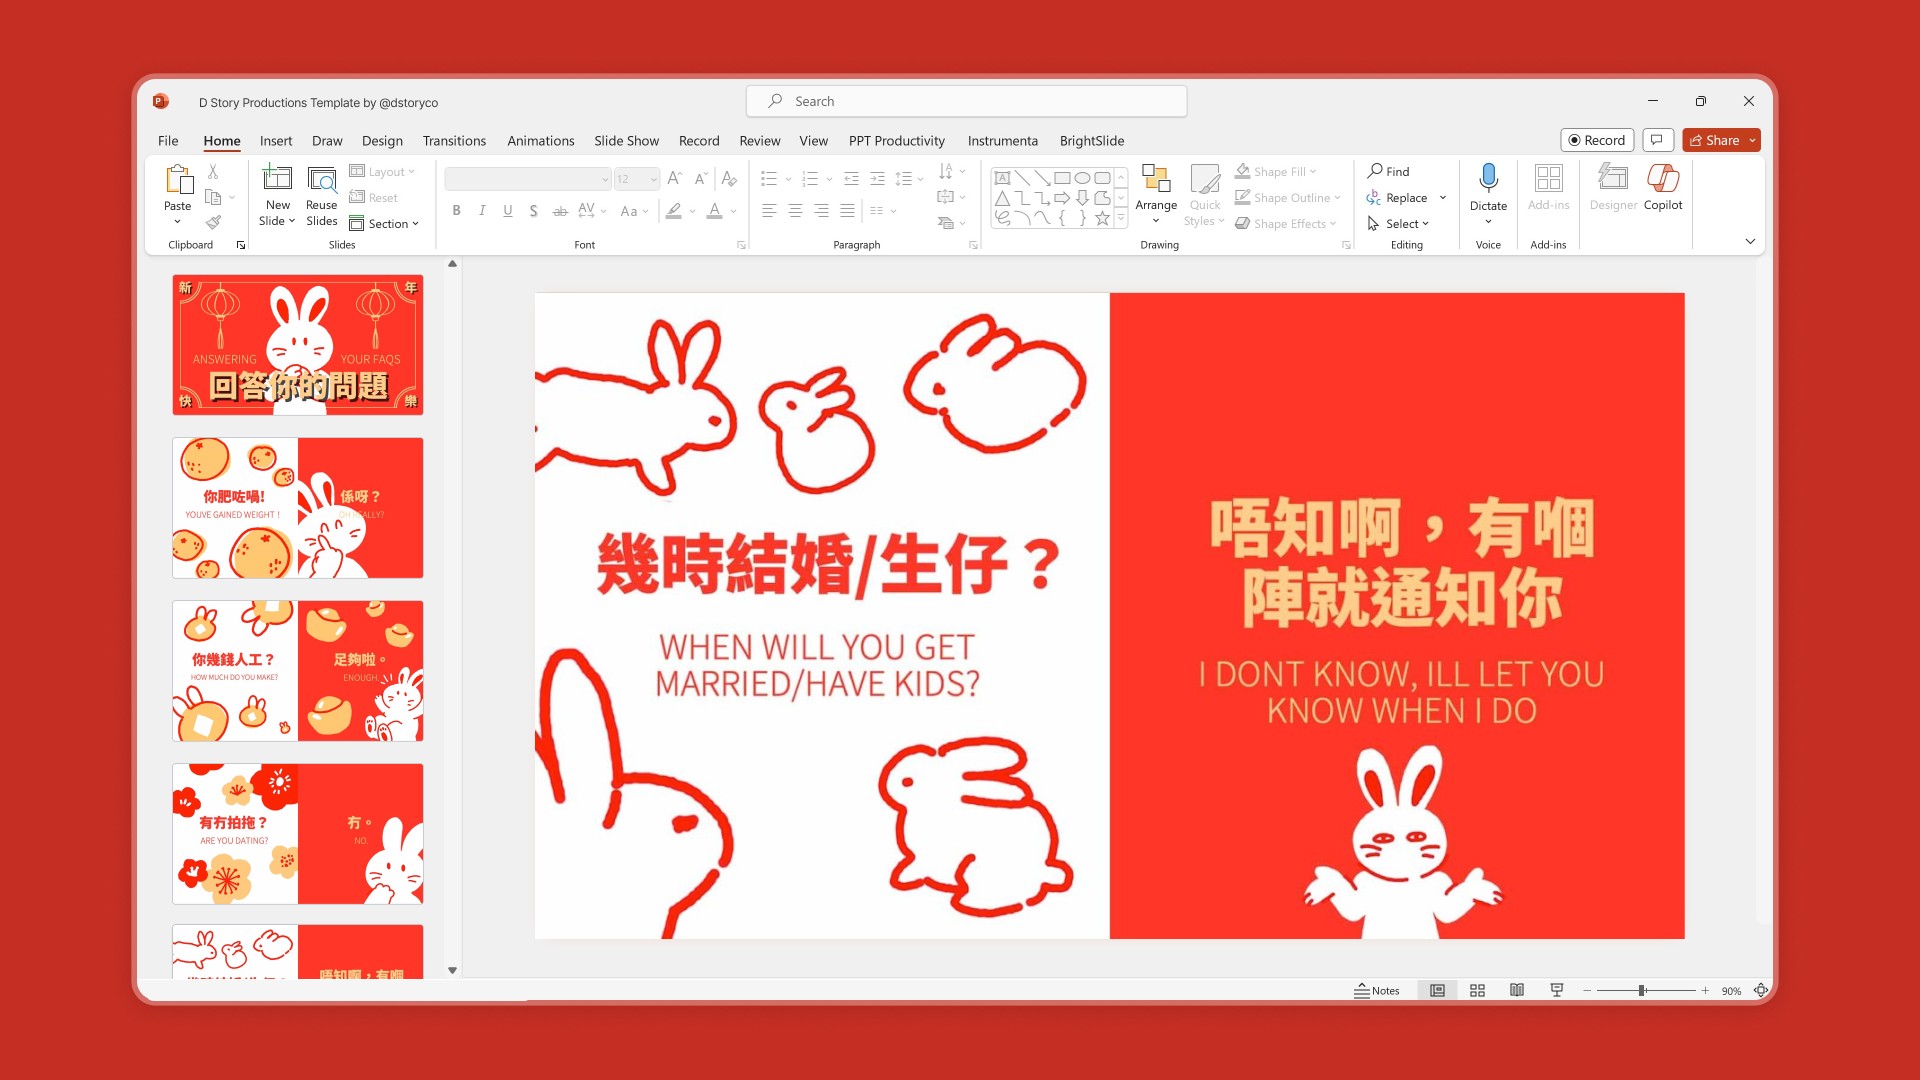Click the Format Painter brush icon
1920x1080 pixels.
[x=213, y=222]
